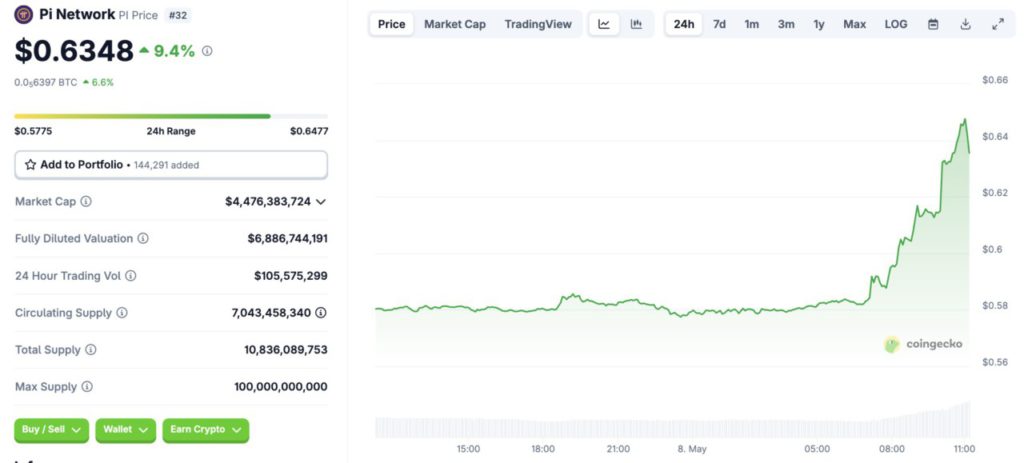The width and height of the screenshot is (1024, 463).
Task: Click Add to Portfolio button
Action: [171, 165]
